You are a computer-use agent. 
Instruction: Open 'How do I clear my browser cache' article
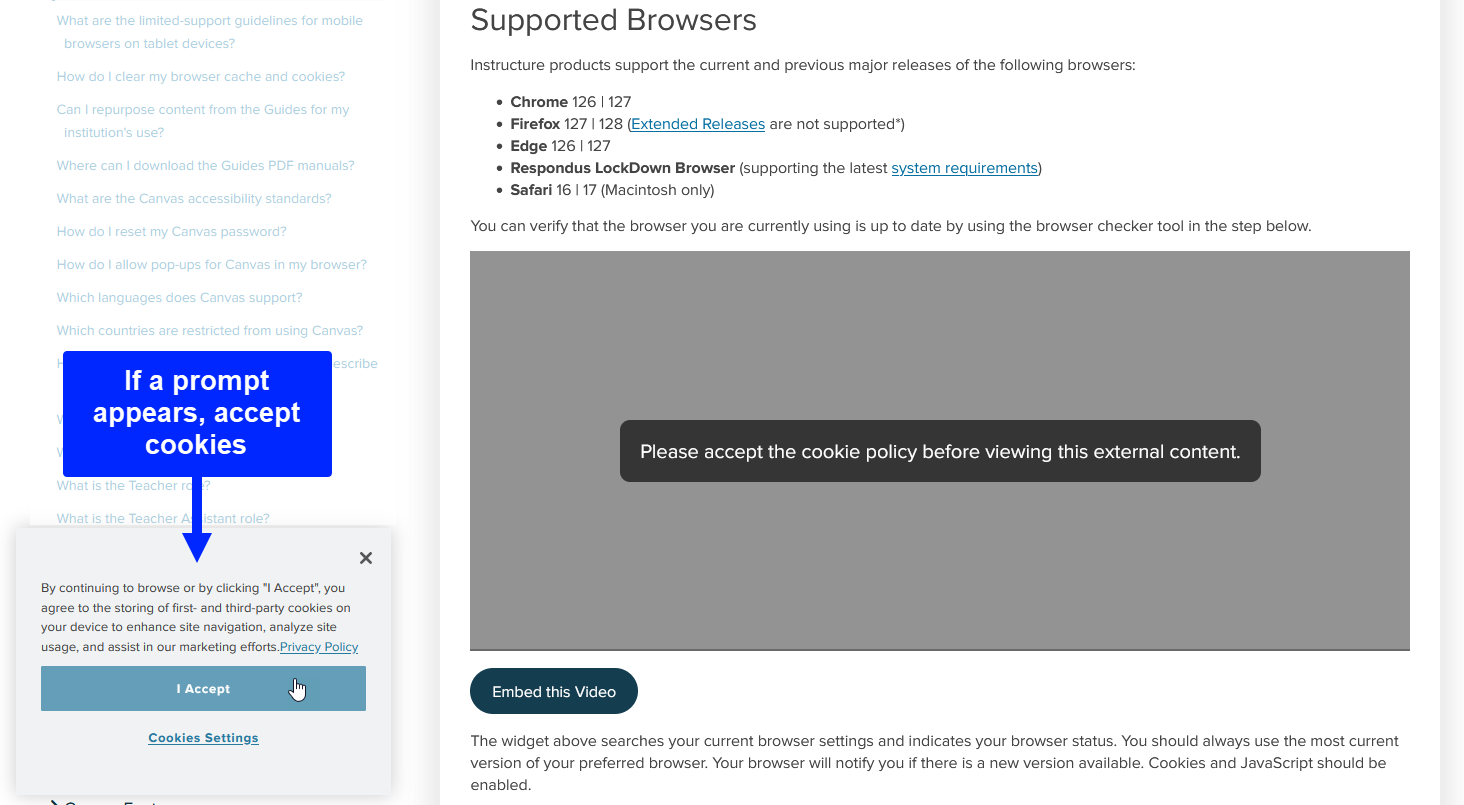coord(200,77)
